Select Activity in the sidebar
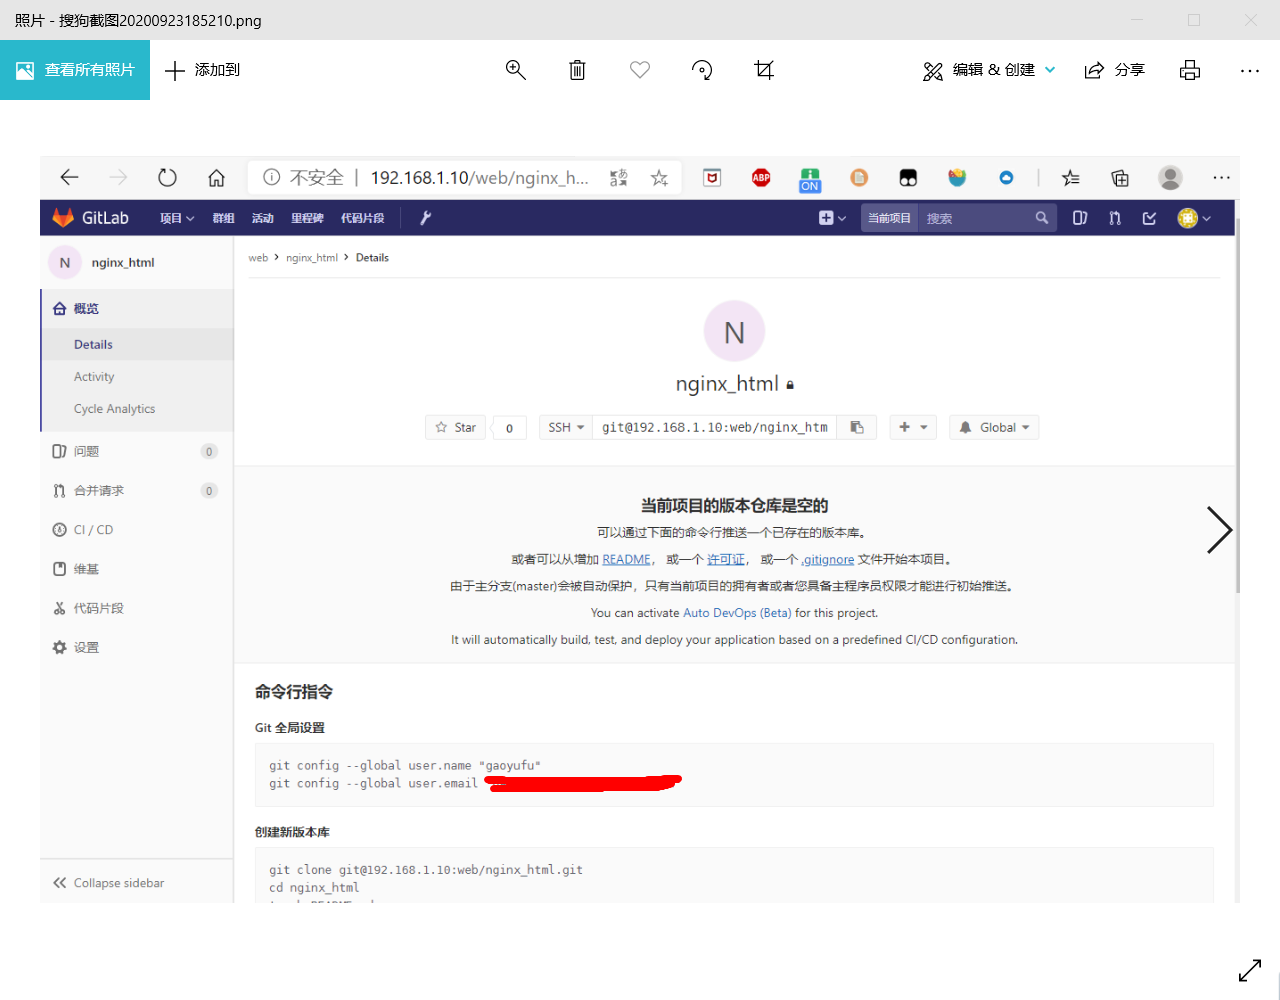1280x1000 pixels. point(137,377)
